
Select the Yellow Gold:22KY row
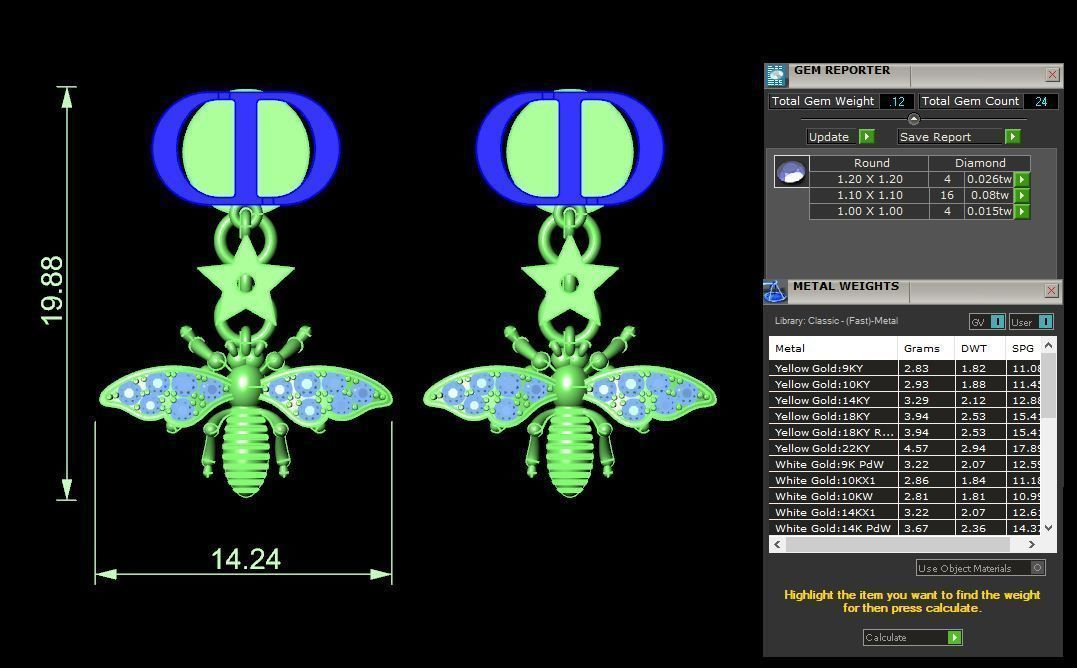tap(905, 448)
